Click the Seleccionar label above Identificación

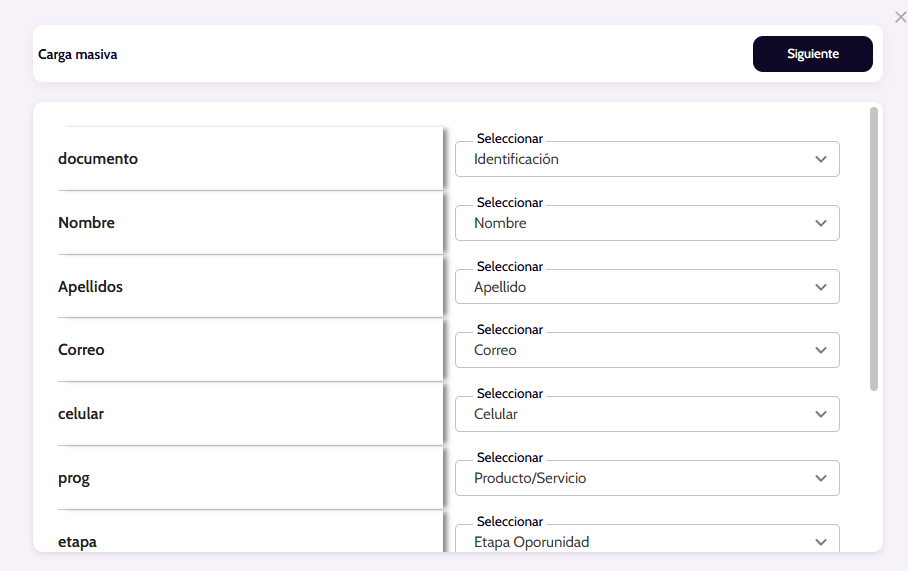coord(509,139)
